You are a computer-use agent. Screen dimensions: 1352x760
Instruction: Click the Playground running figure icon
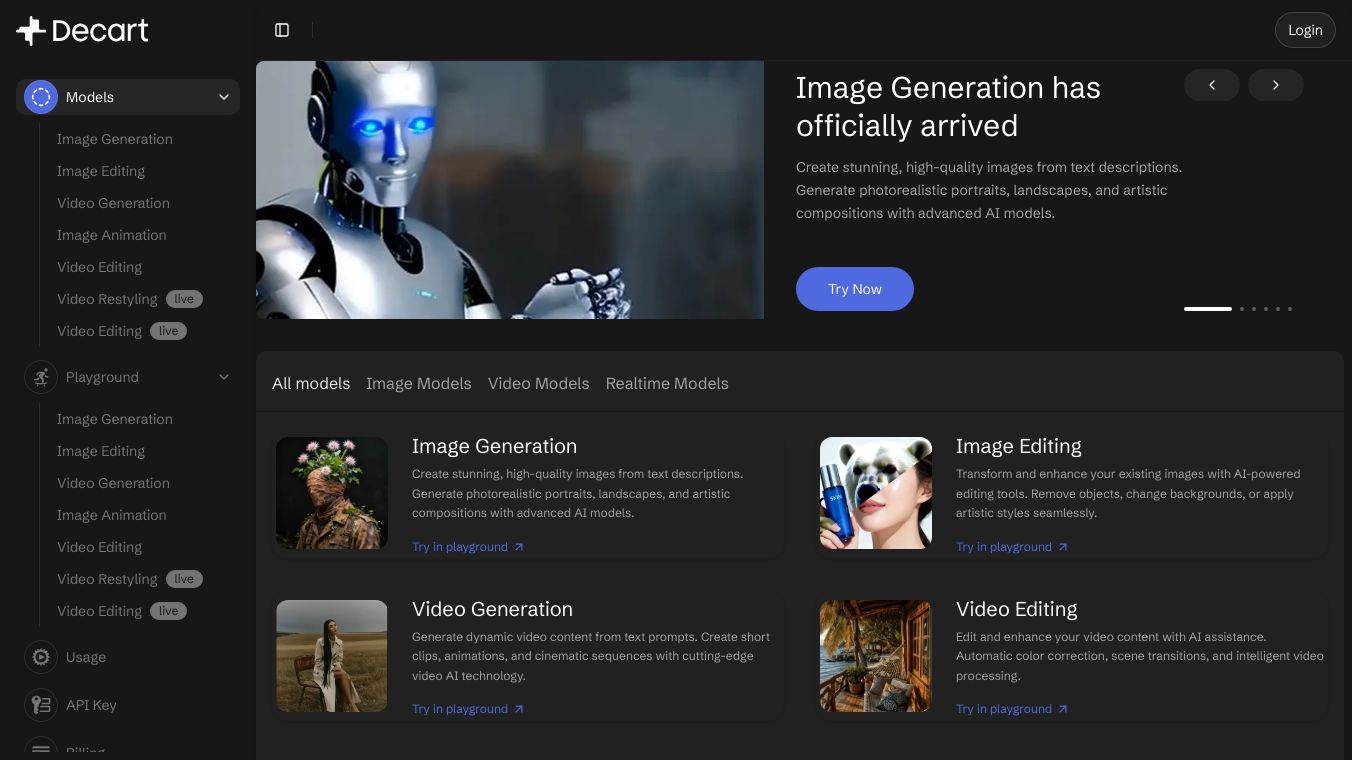[x=41, y=377]
